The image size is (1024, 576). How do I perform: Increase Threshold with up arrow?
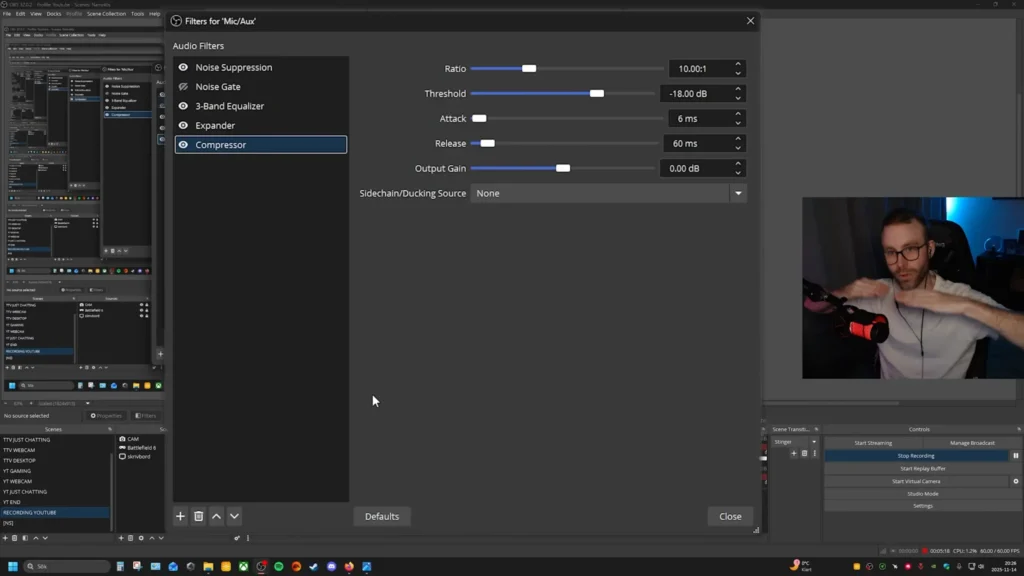pyautogui.click(x=738, y=89)
